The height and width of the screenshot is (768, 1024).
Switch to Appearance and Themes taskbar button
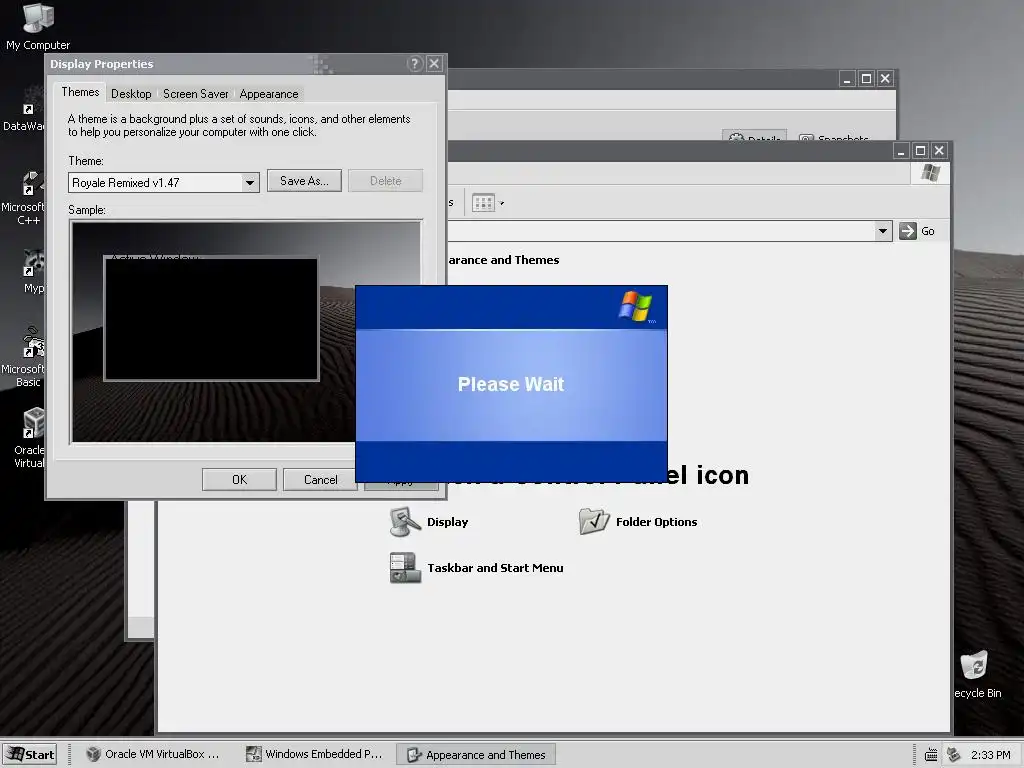tap(476, 755)
